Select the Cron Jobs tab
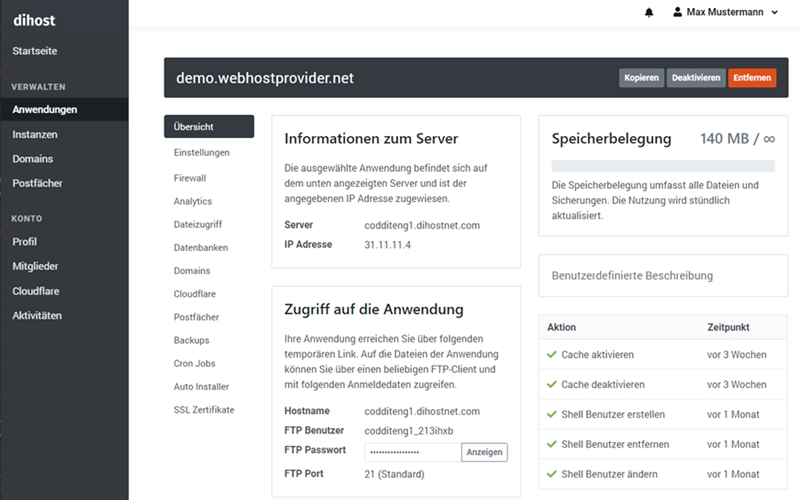This screenshot has width=800, height=500. (194, 364)
